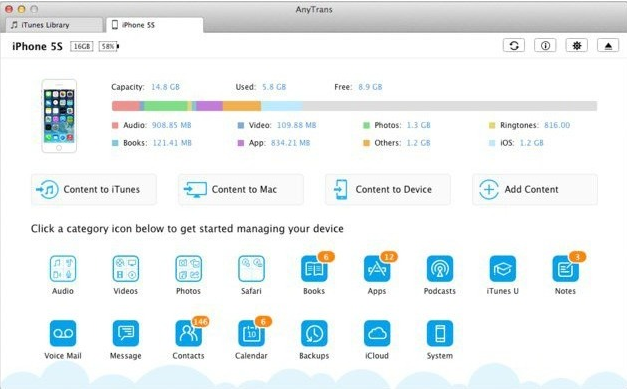Open the System category
The image size is (627, 392).
pos(439,333)
